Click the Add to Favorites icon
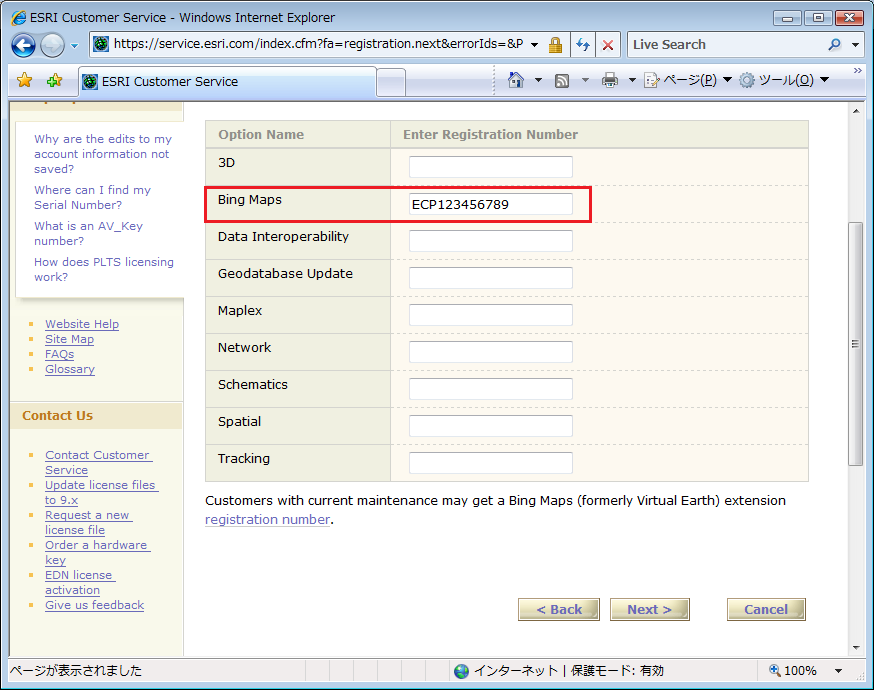The width and height of the screenshot is (874, 690). (x=54, y=81)
